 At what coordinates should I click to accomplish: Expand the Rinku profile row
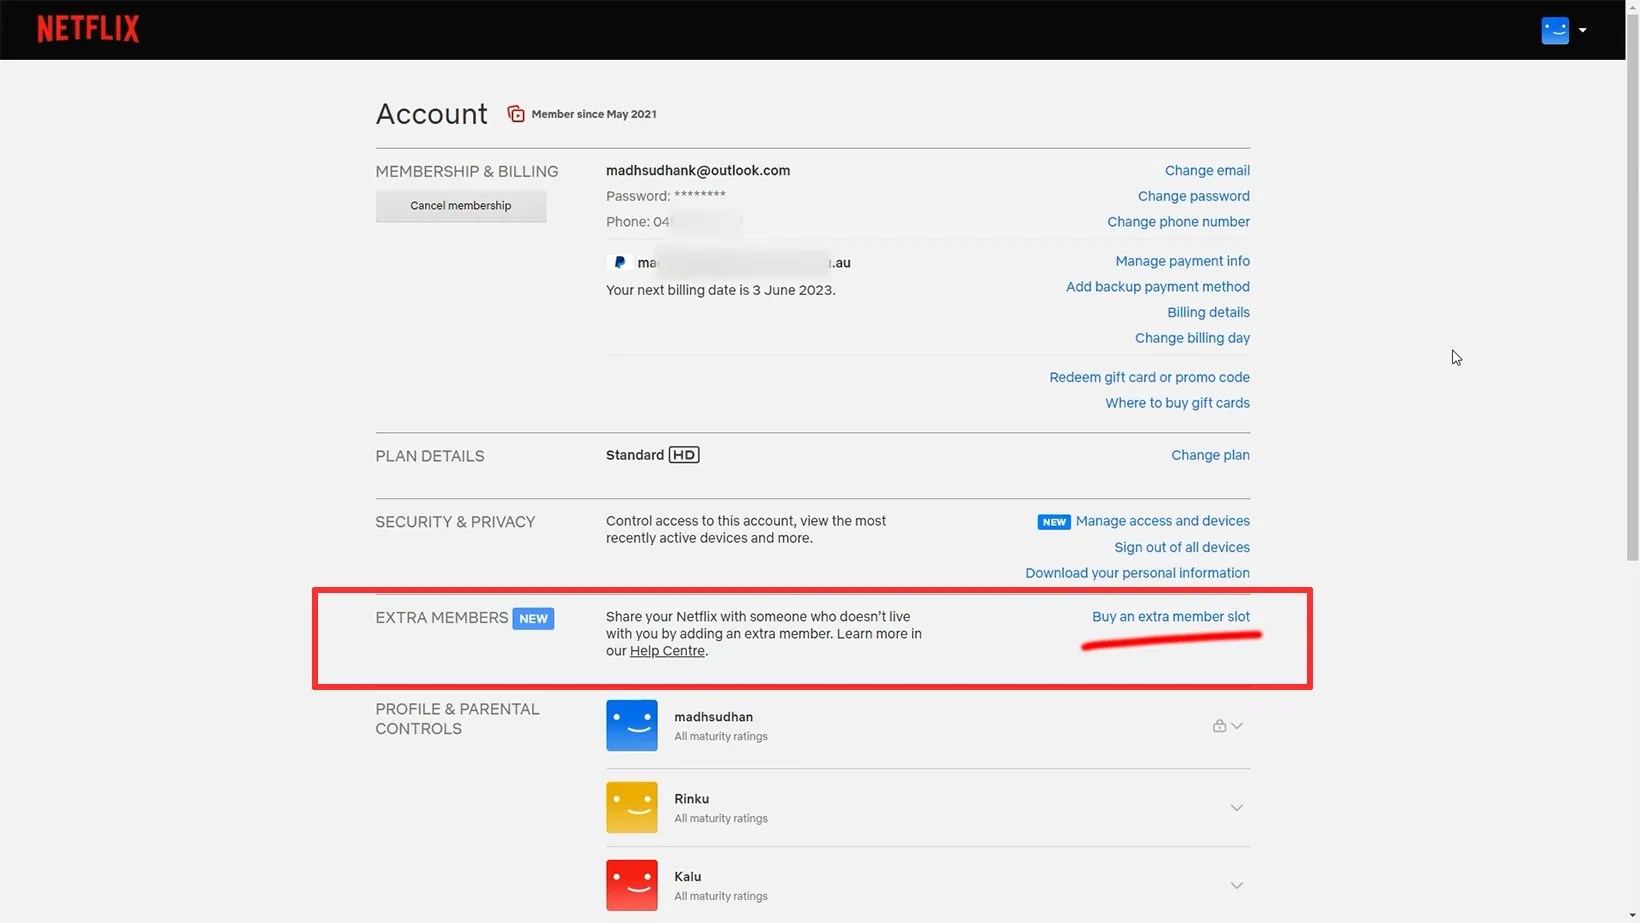tap(1237, 807)
